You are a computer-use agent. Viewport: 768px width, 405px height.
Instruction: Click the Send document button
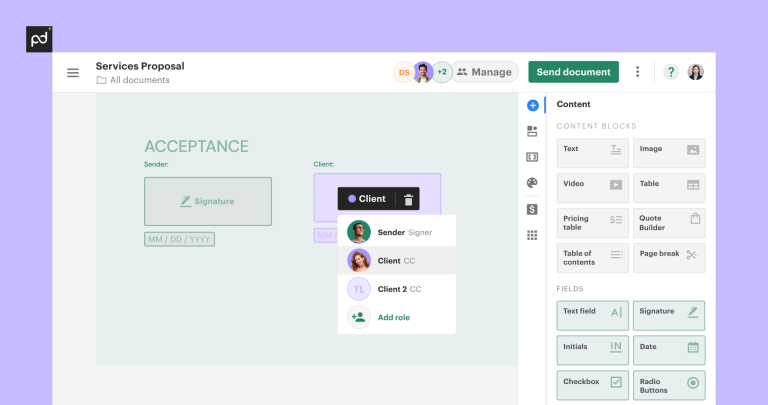pyautogui.click(x=573, y=72)
